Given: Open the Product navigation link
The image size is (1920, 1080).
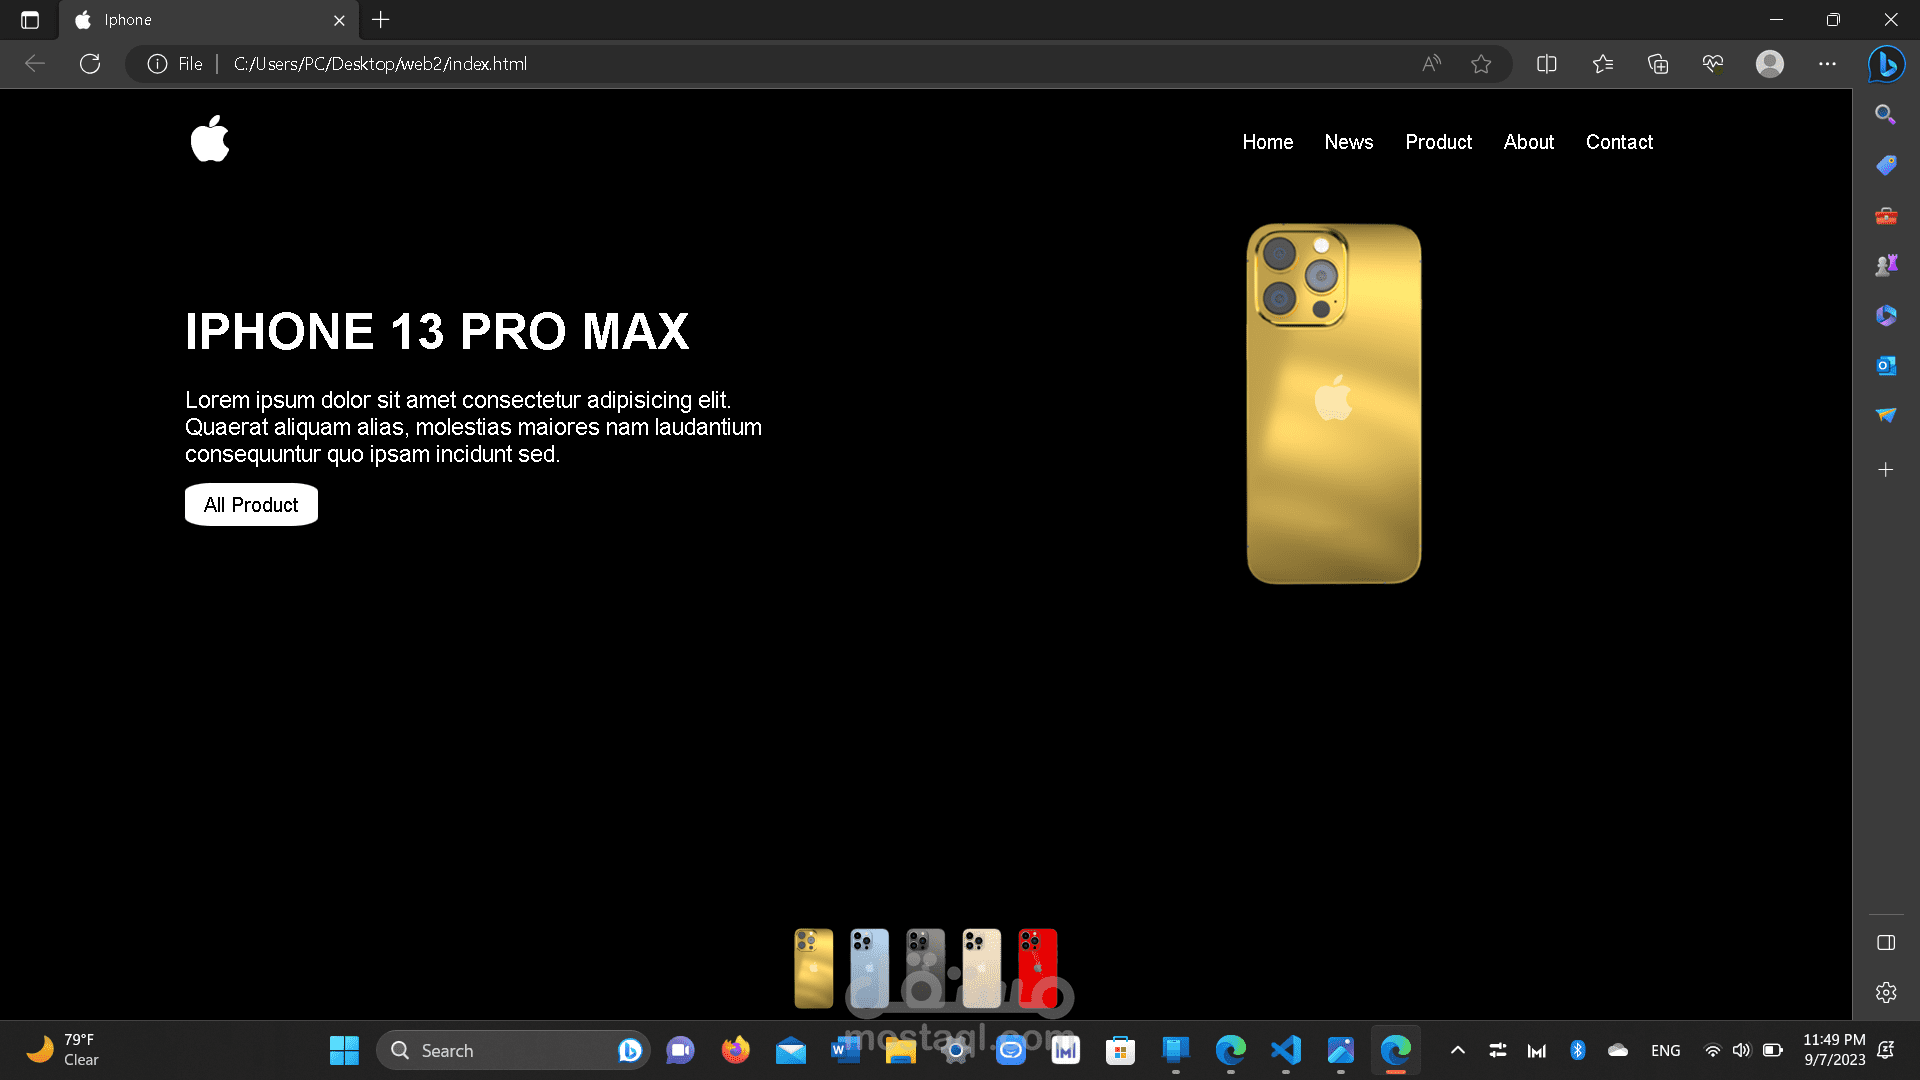Looking at the screenshot, I should click(x=1439, y=142).
